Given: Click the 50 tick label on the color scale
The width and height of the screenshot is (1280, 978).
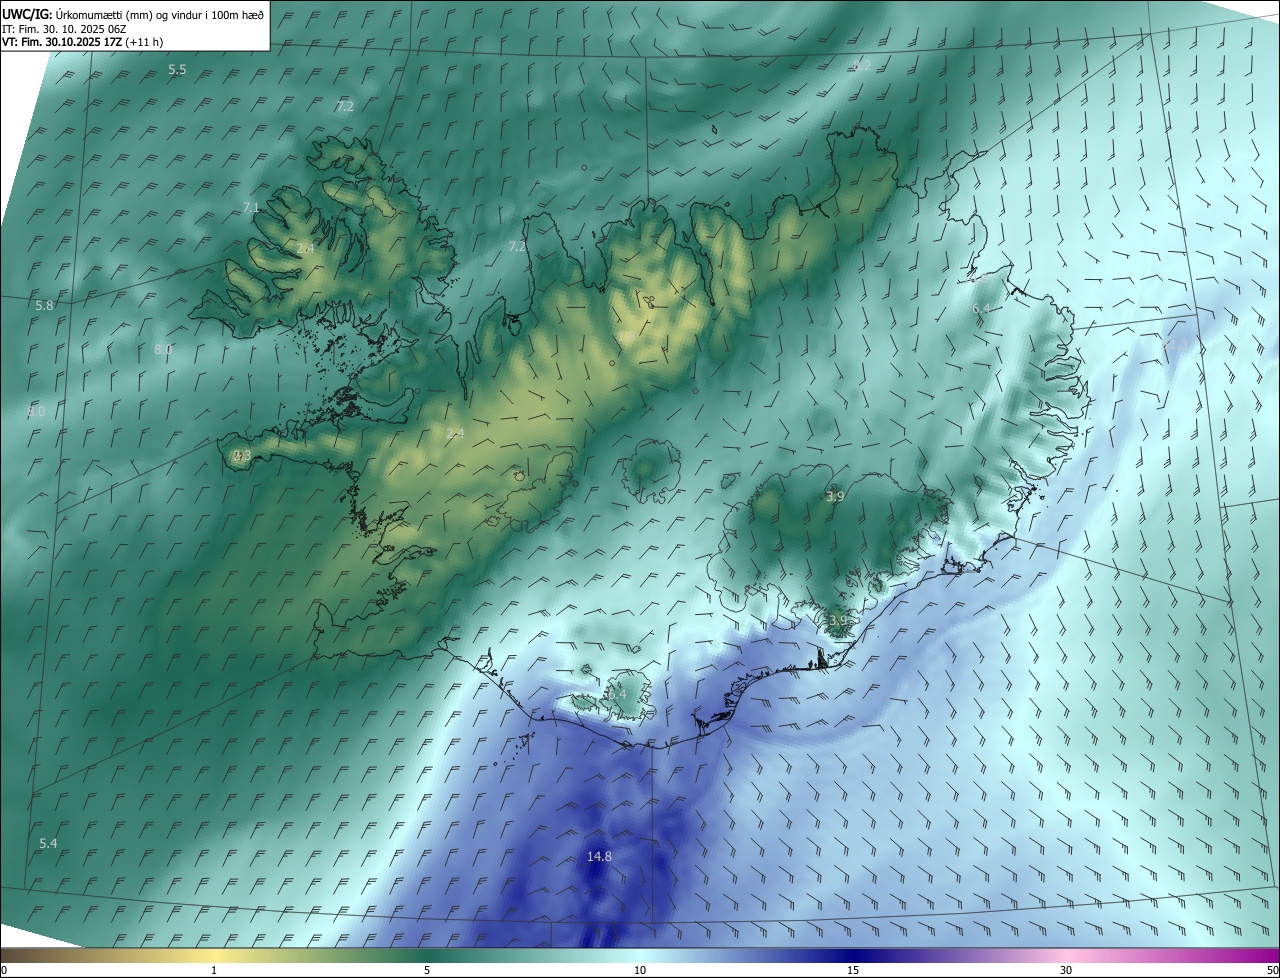Looking at the screenshot, I should click(x=1272, y=970).
